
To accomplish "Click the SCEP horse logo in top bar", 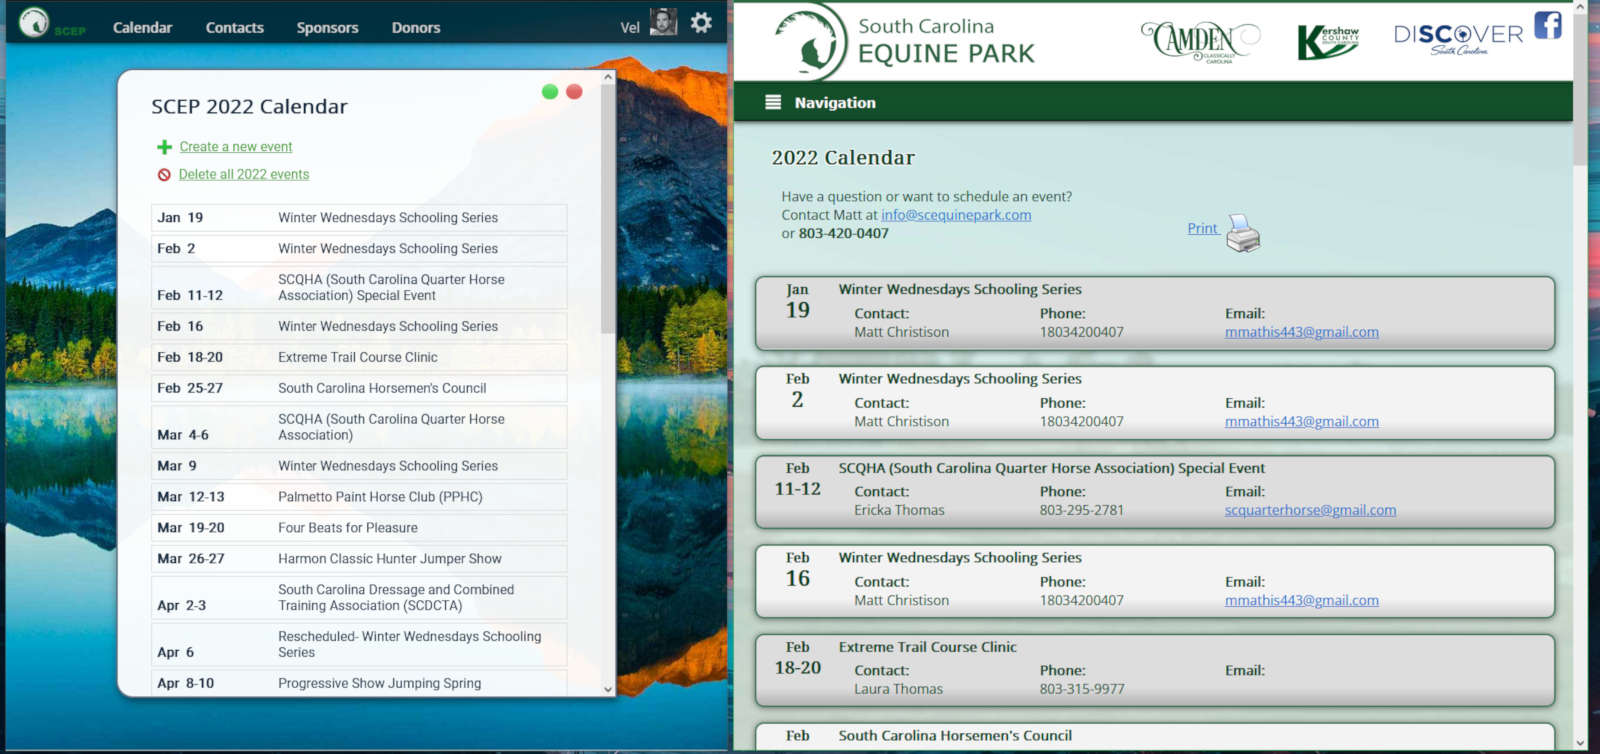I will pyautogui.click(x=34, y=22).
